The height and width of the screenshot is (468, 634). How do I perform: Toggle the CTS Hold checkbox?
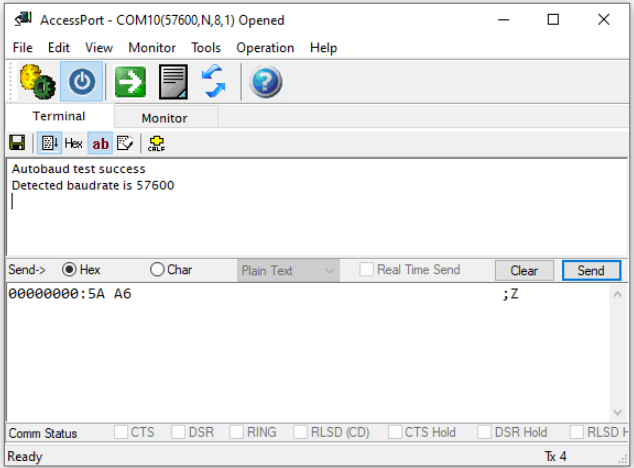pos(395,432)
